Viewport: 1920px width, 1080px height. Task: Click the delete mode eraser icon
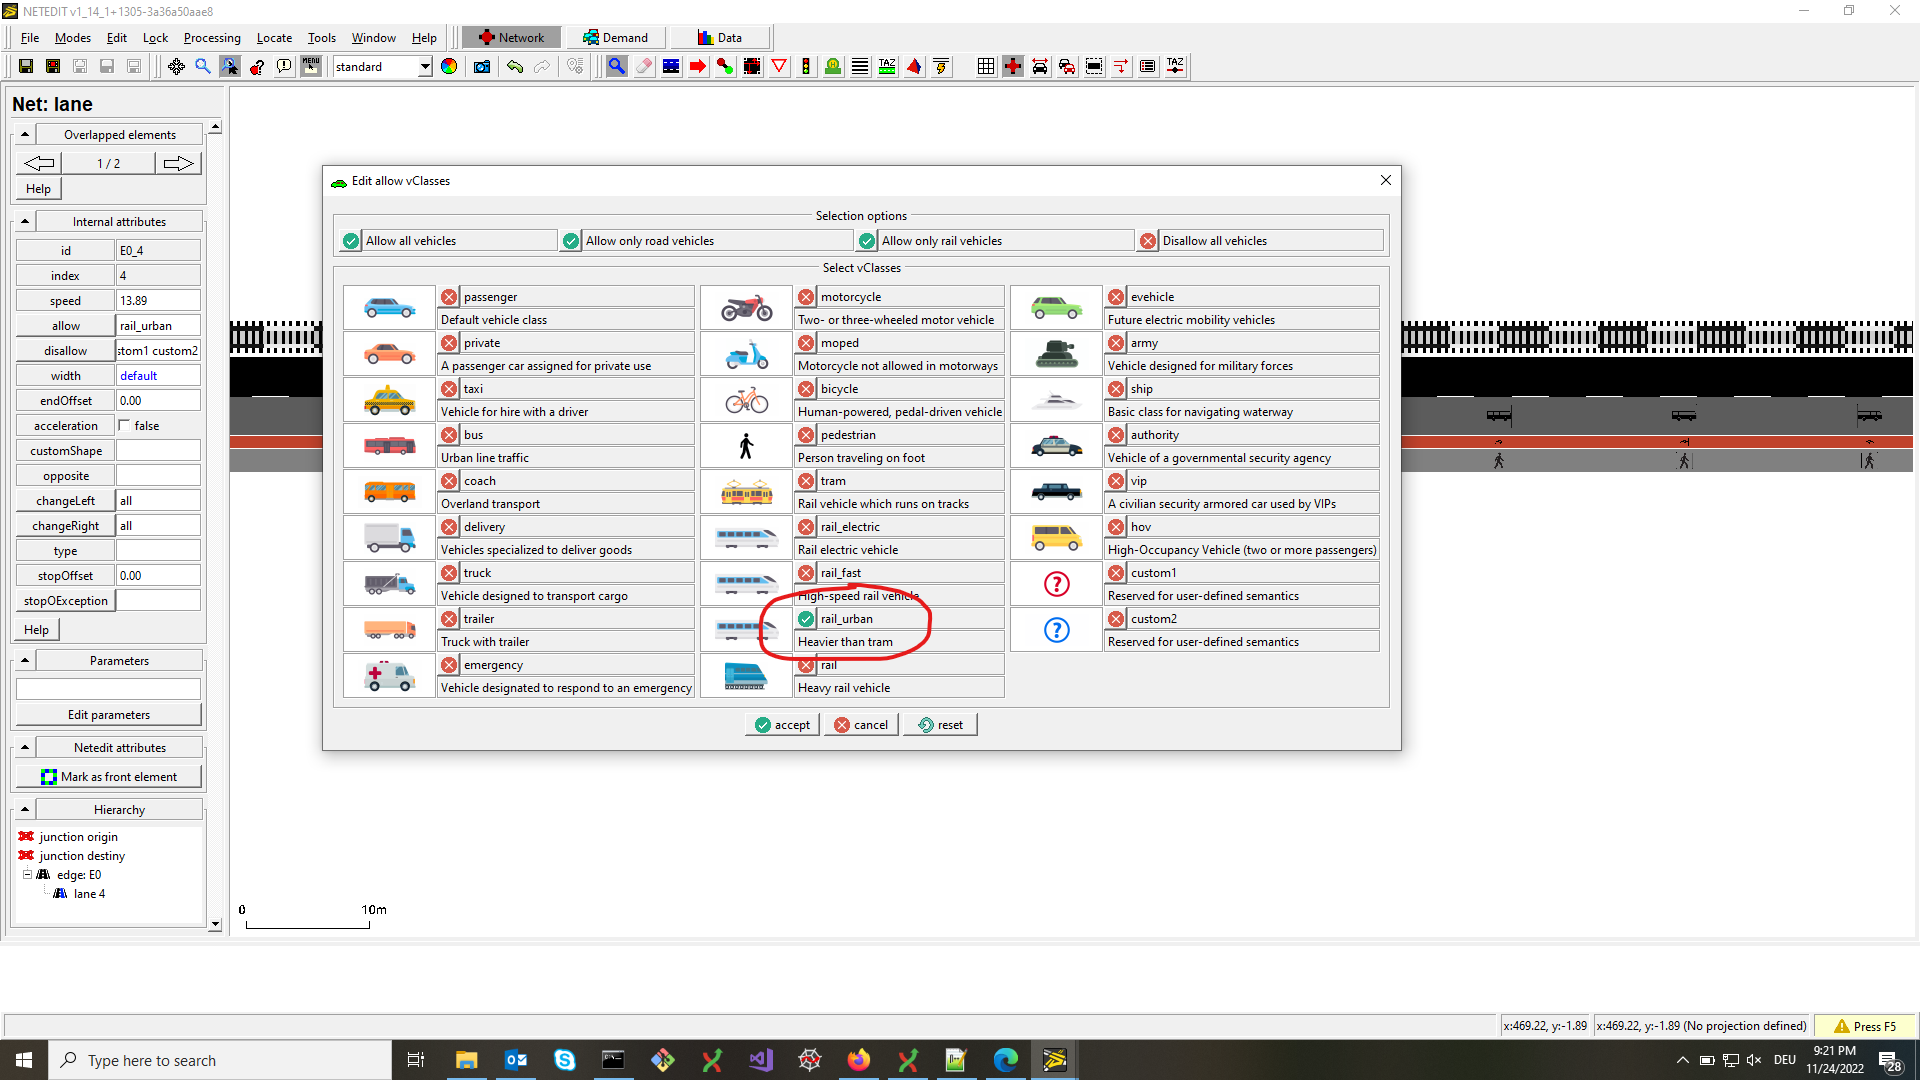click(644, 66)
